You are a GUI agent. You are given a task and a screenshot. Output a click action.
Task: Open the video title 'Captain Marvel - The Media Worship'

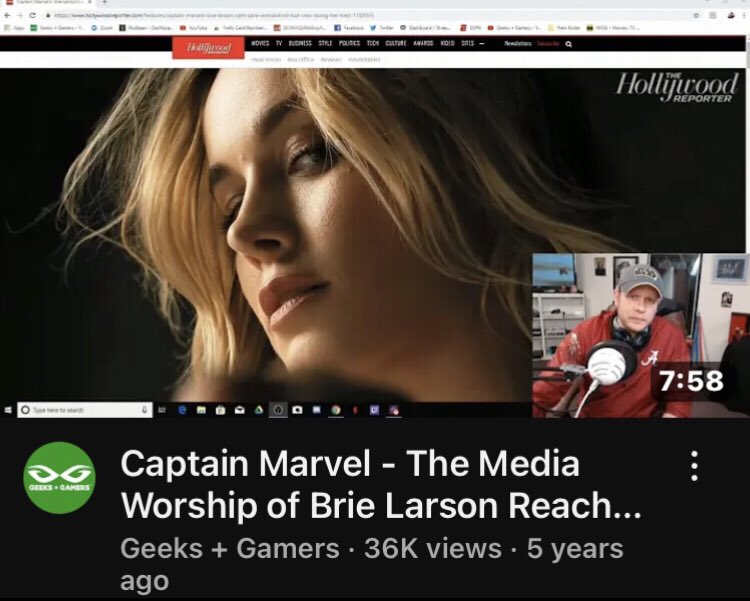pyautogui.click(x=381, y=484)
